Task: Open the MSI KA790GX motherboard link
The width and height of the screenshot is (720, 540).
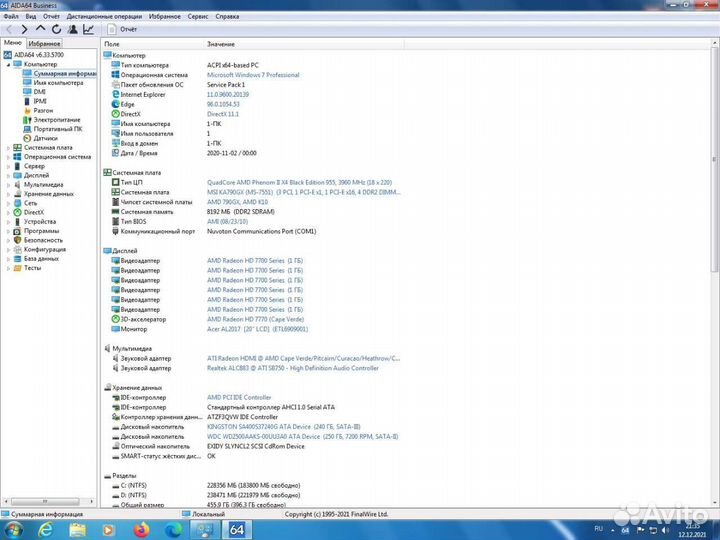Action: 303,192
